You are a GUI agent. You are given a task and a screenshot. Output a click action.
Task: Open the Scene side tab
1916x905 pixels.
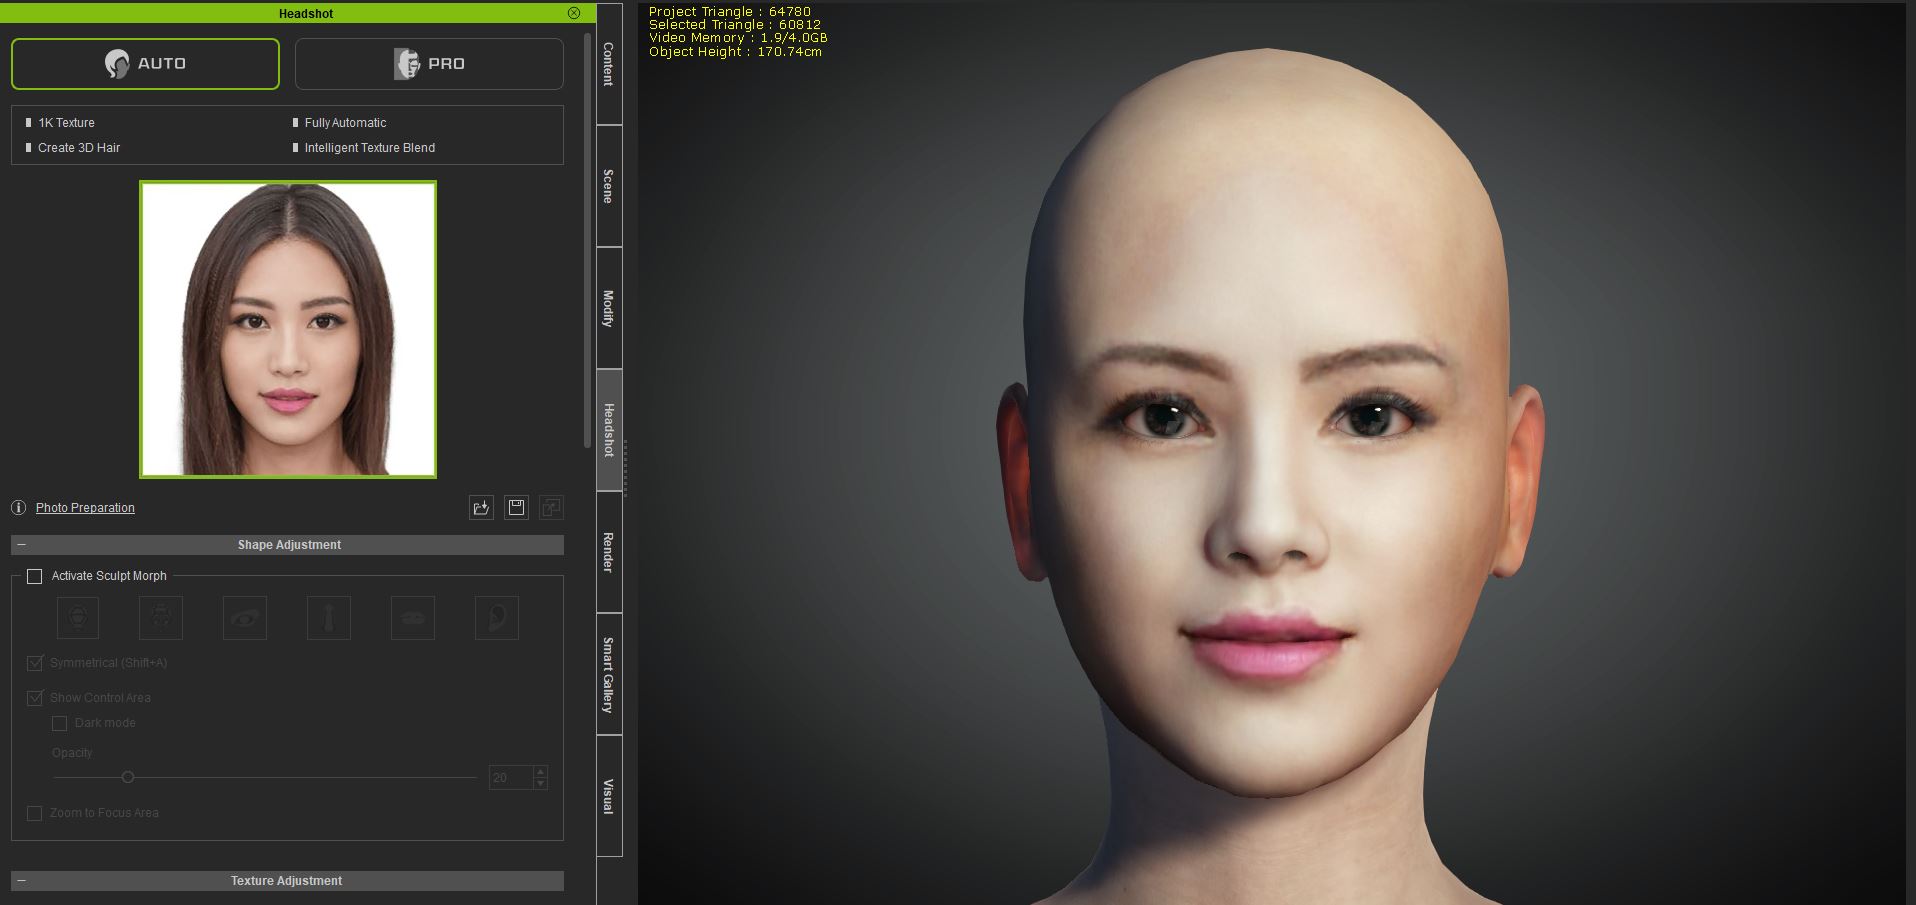[608, 186]
